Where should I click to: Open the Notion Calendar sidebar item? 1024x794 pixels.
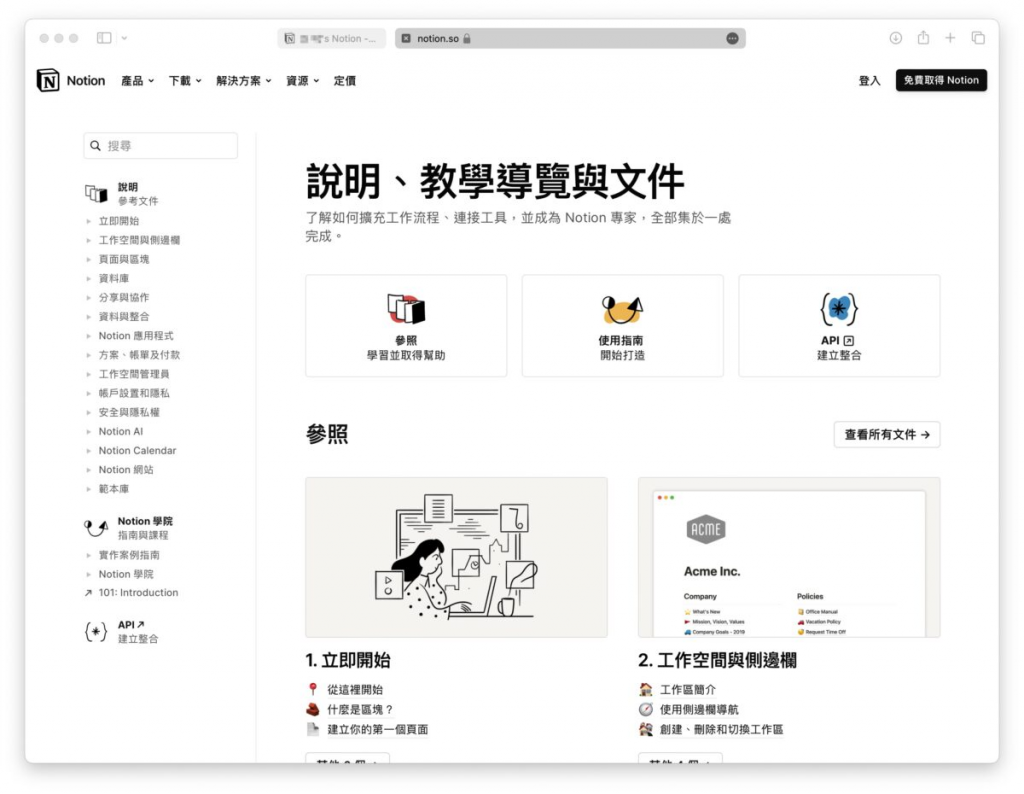pos(137,451)
